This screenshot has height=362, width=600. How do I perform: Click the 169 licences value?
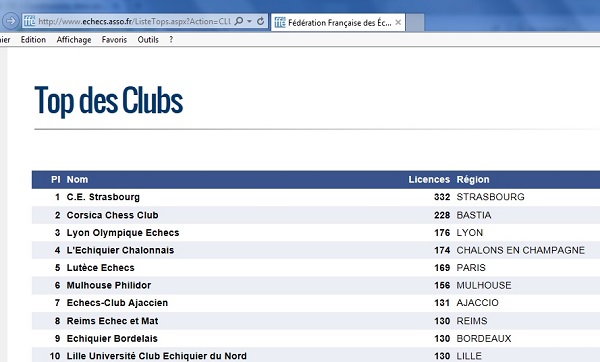[x=442, y=268]
